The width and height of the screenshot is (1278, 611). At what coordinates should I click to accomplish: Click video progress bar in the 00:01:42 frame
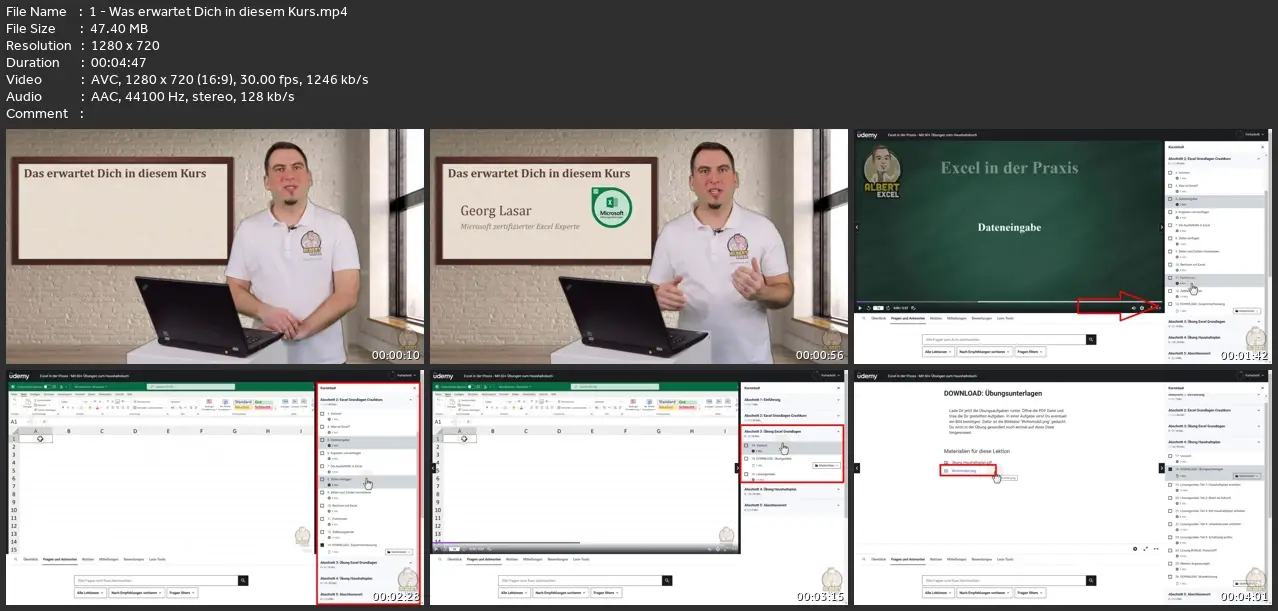(x=1008, y=302)
